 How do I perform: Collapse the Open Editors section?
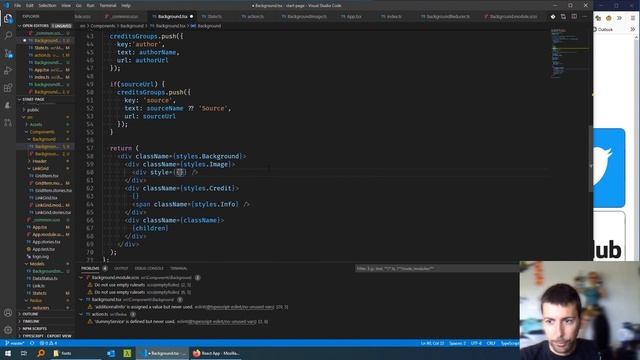tap(20, 26)
